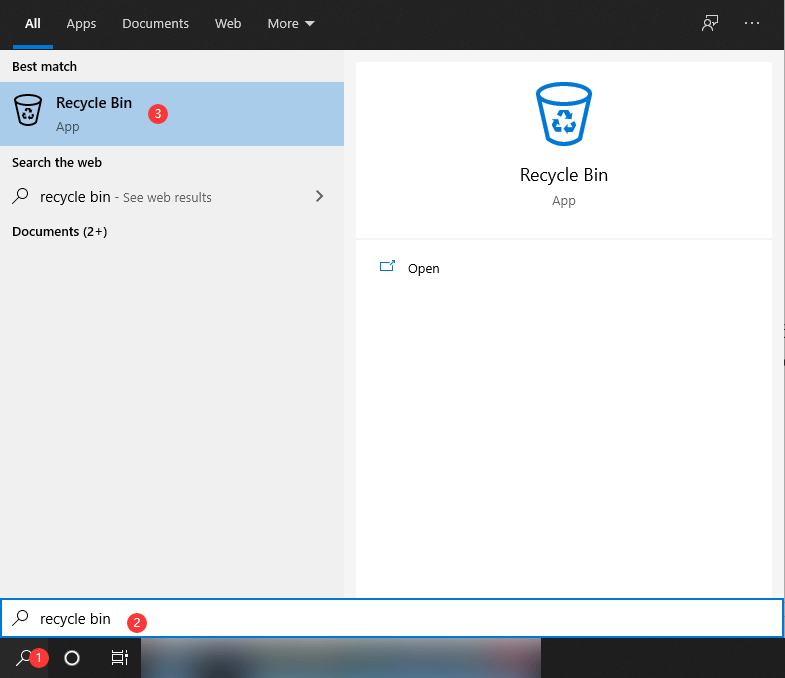Screen dimensions: 785x678
Task: Click the Open action in preview pane
Action: click(x=564, y=268)
